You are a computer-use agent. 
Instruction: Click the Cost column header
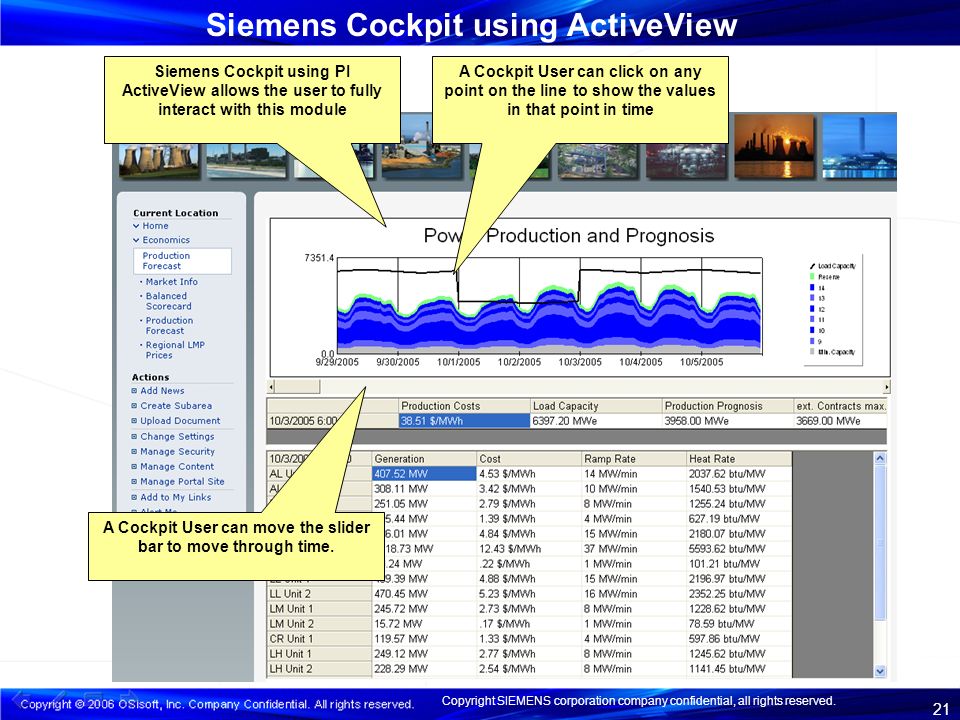529,459
